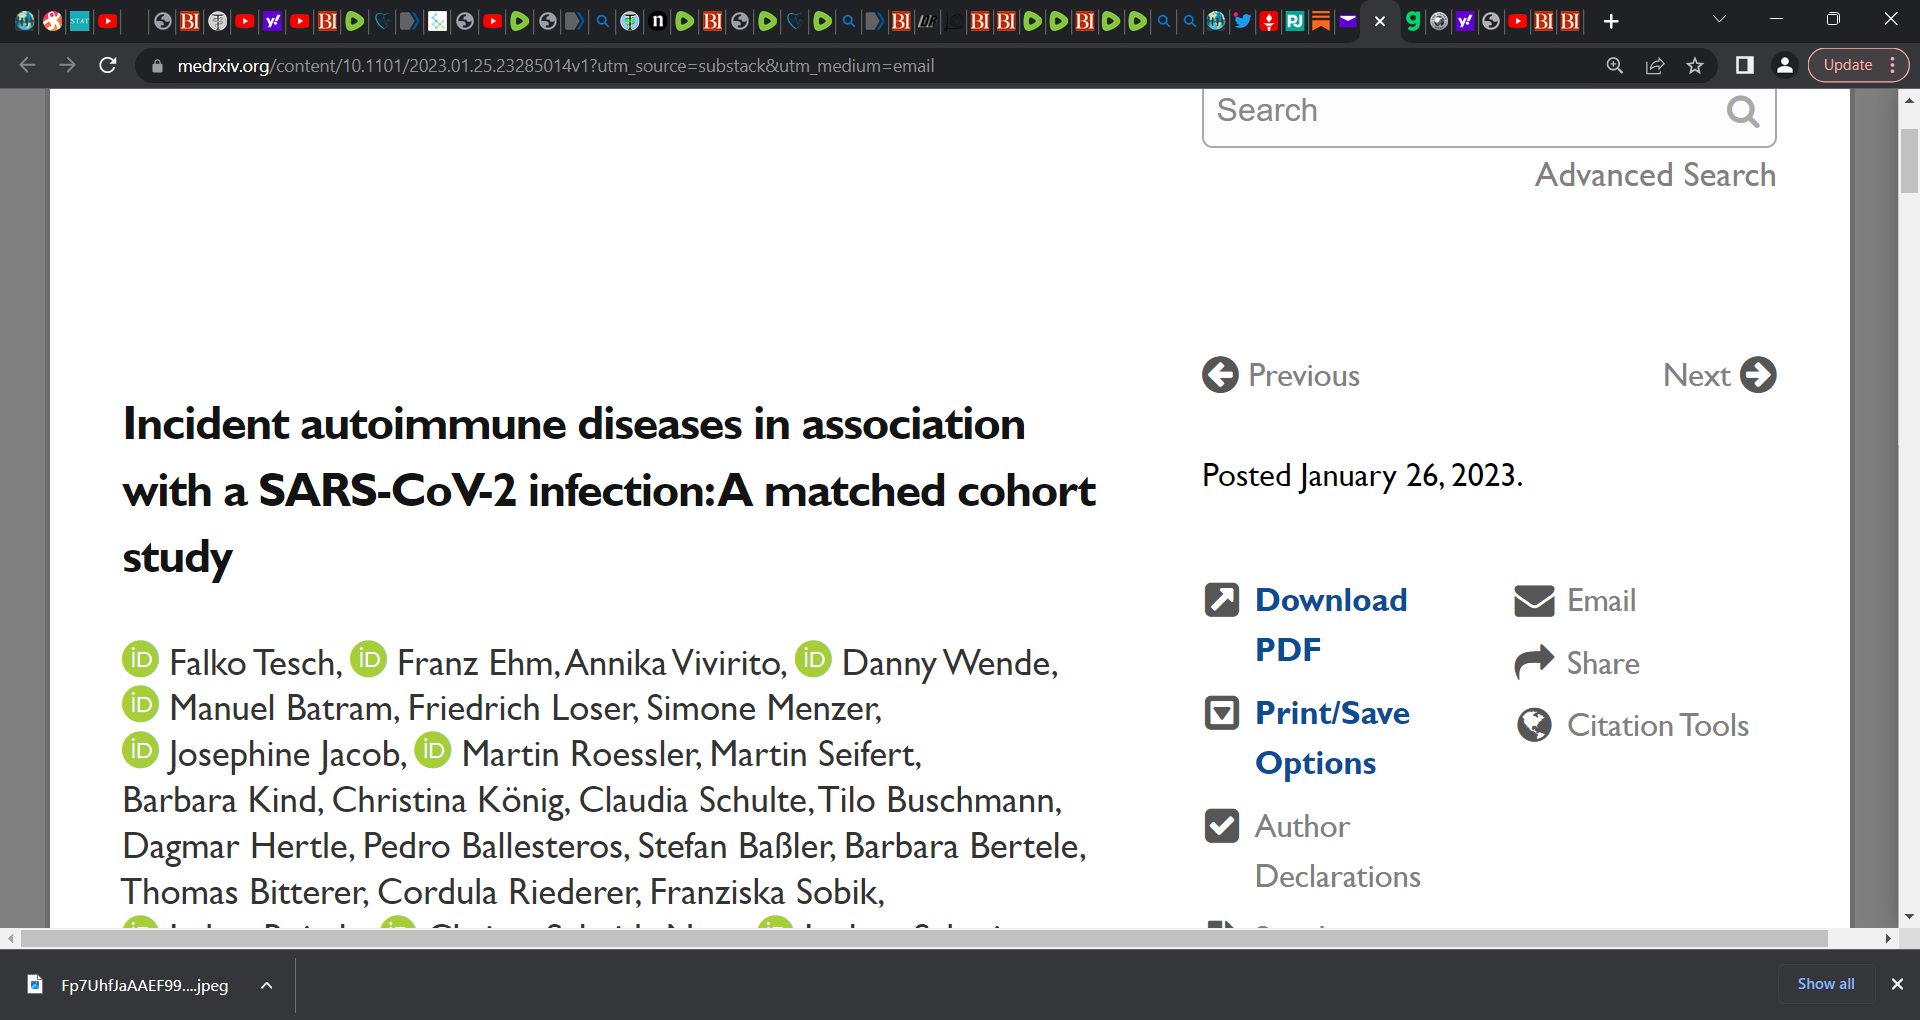Click the share page icon in address bar

pyautogui.click(x=1655, y=65)
